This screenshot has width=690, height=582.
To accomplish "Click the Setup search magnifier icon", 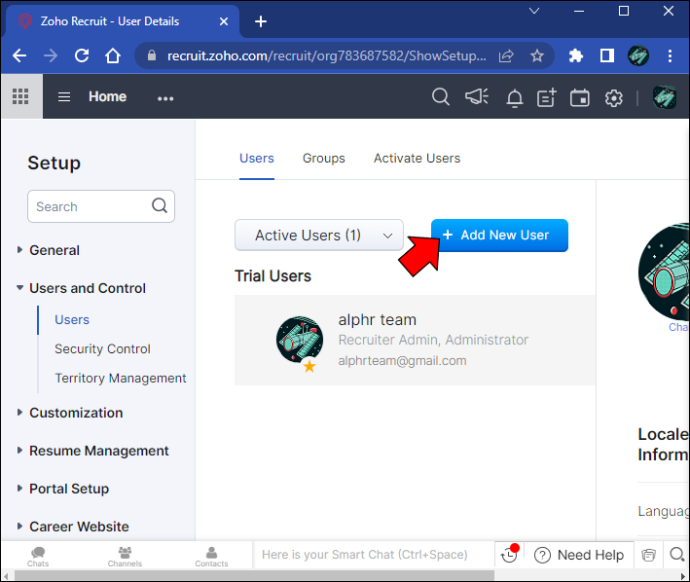I will (159, 205).
